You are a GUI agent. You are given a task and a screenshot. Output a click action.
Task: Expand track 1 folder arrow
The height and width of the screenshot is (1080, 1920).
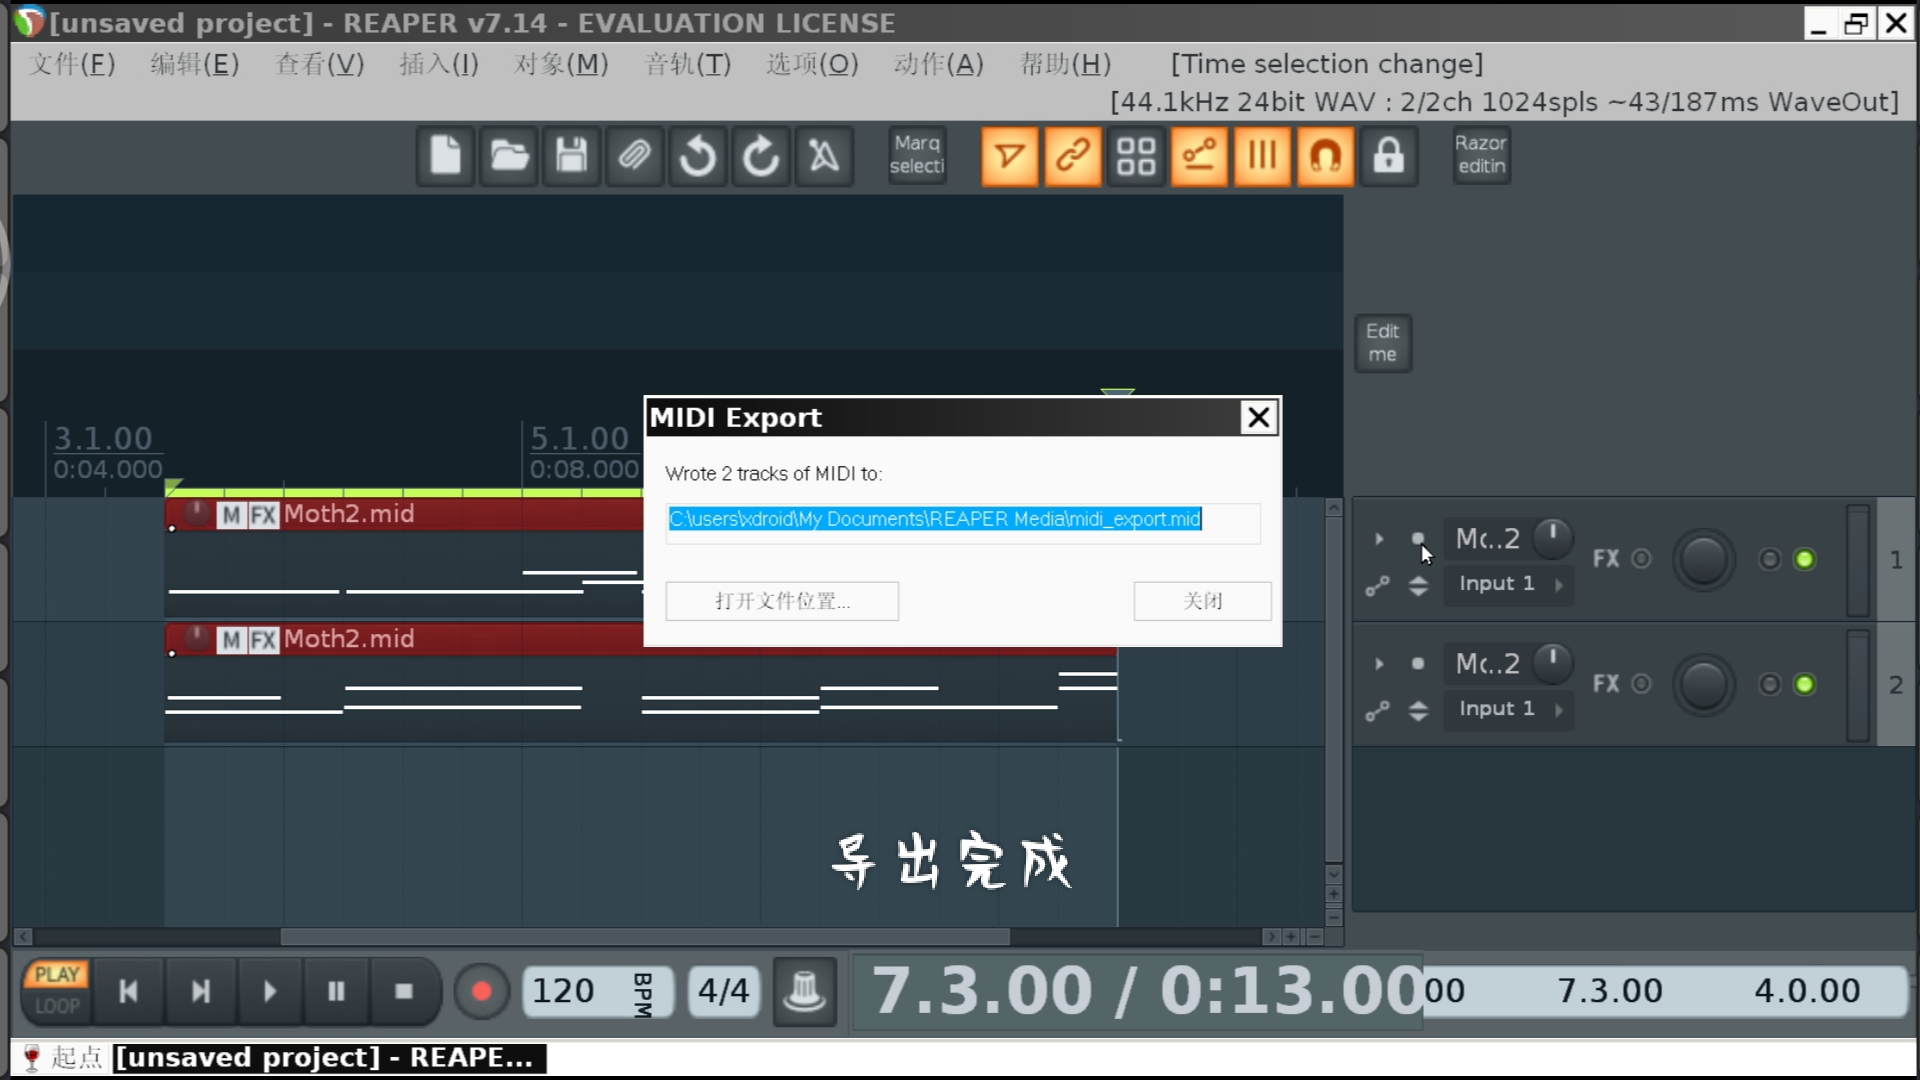[x=1379, y=539]
